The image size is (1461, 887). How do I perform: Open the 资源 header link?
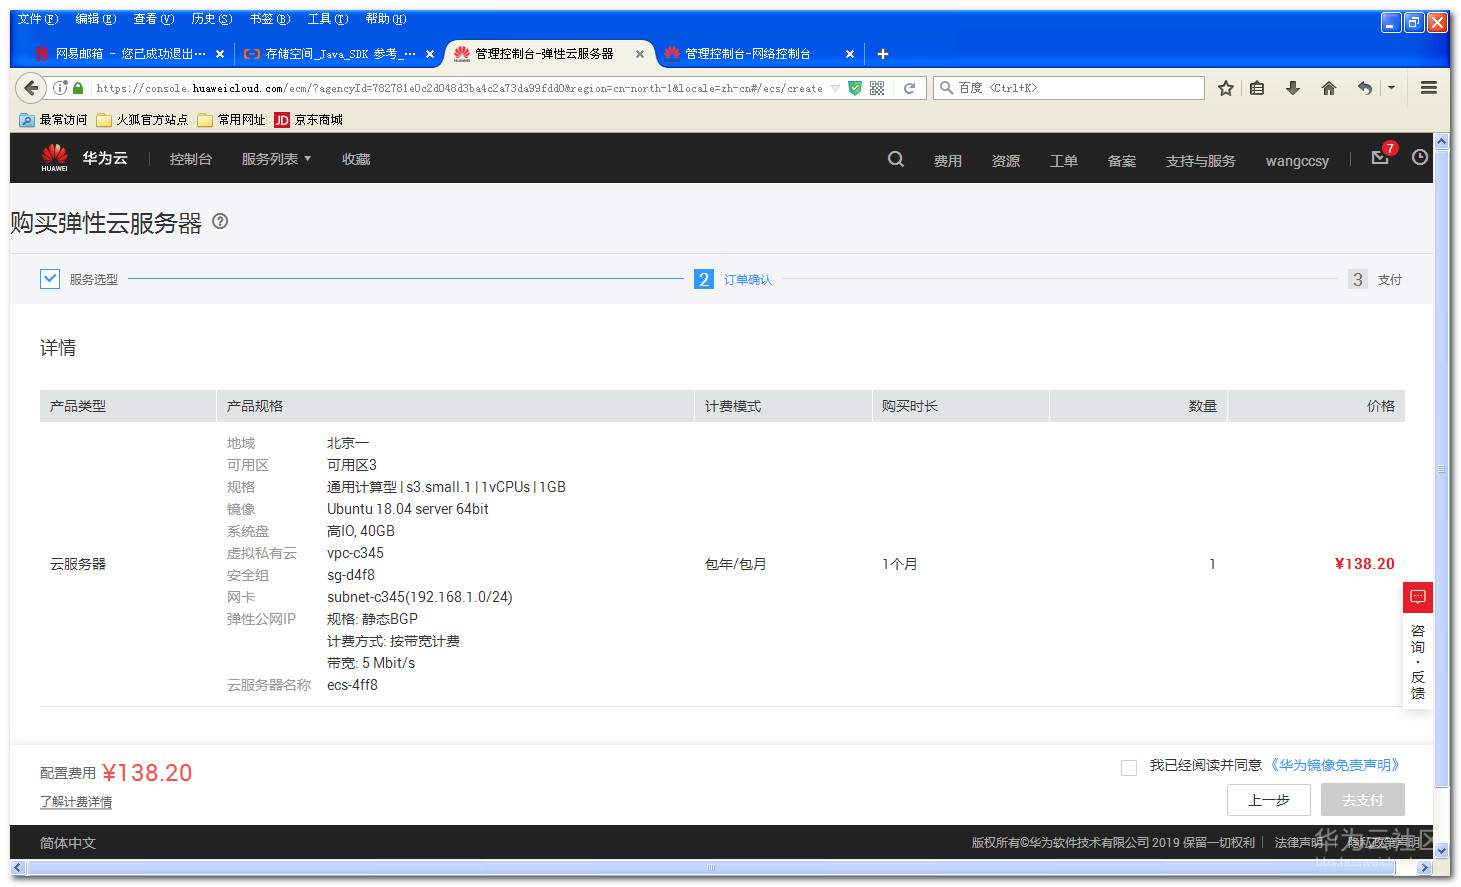point(1006,160)
